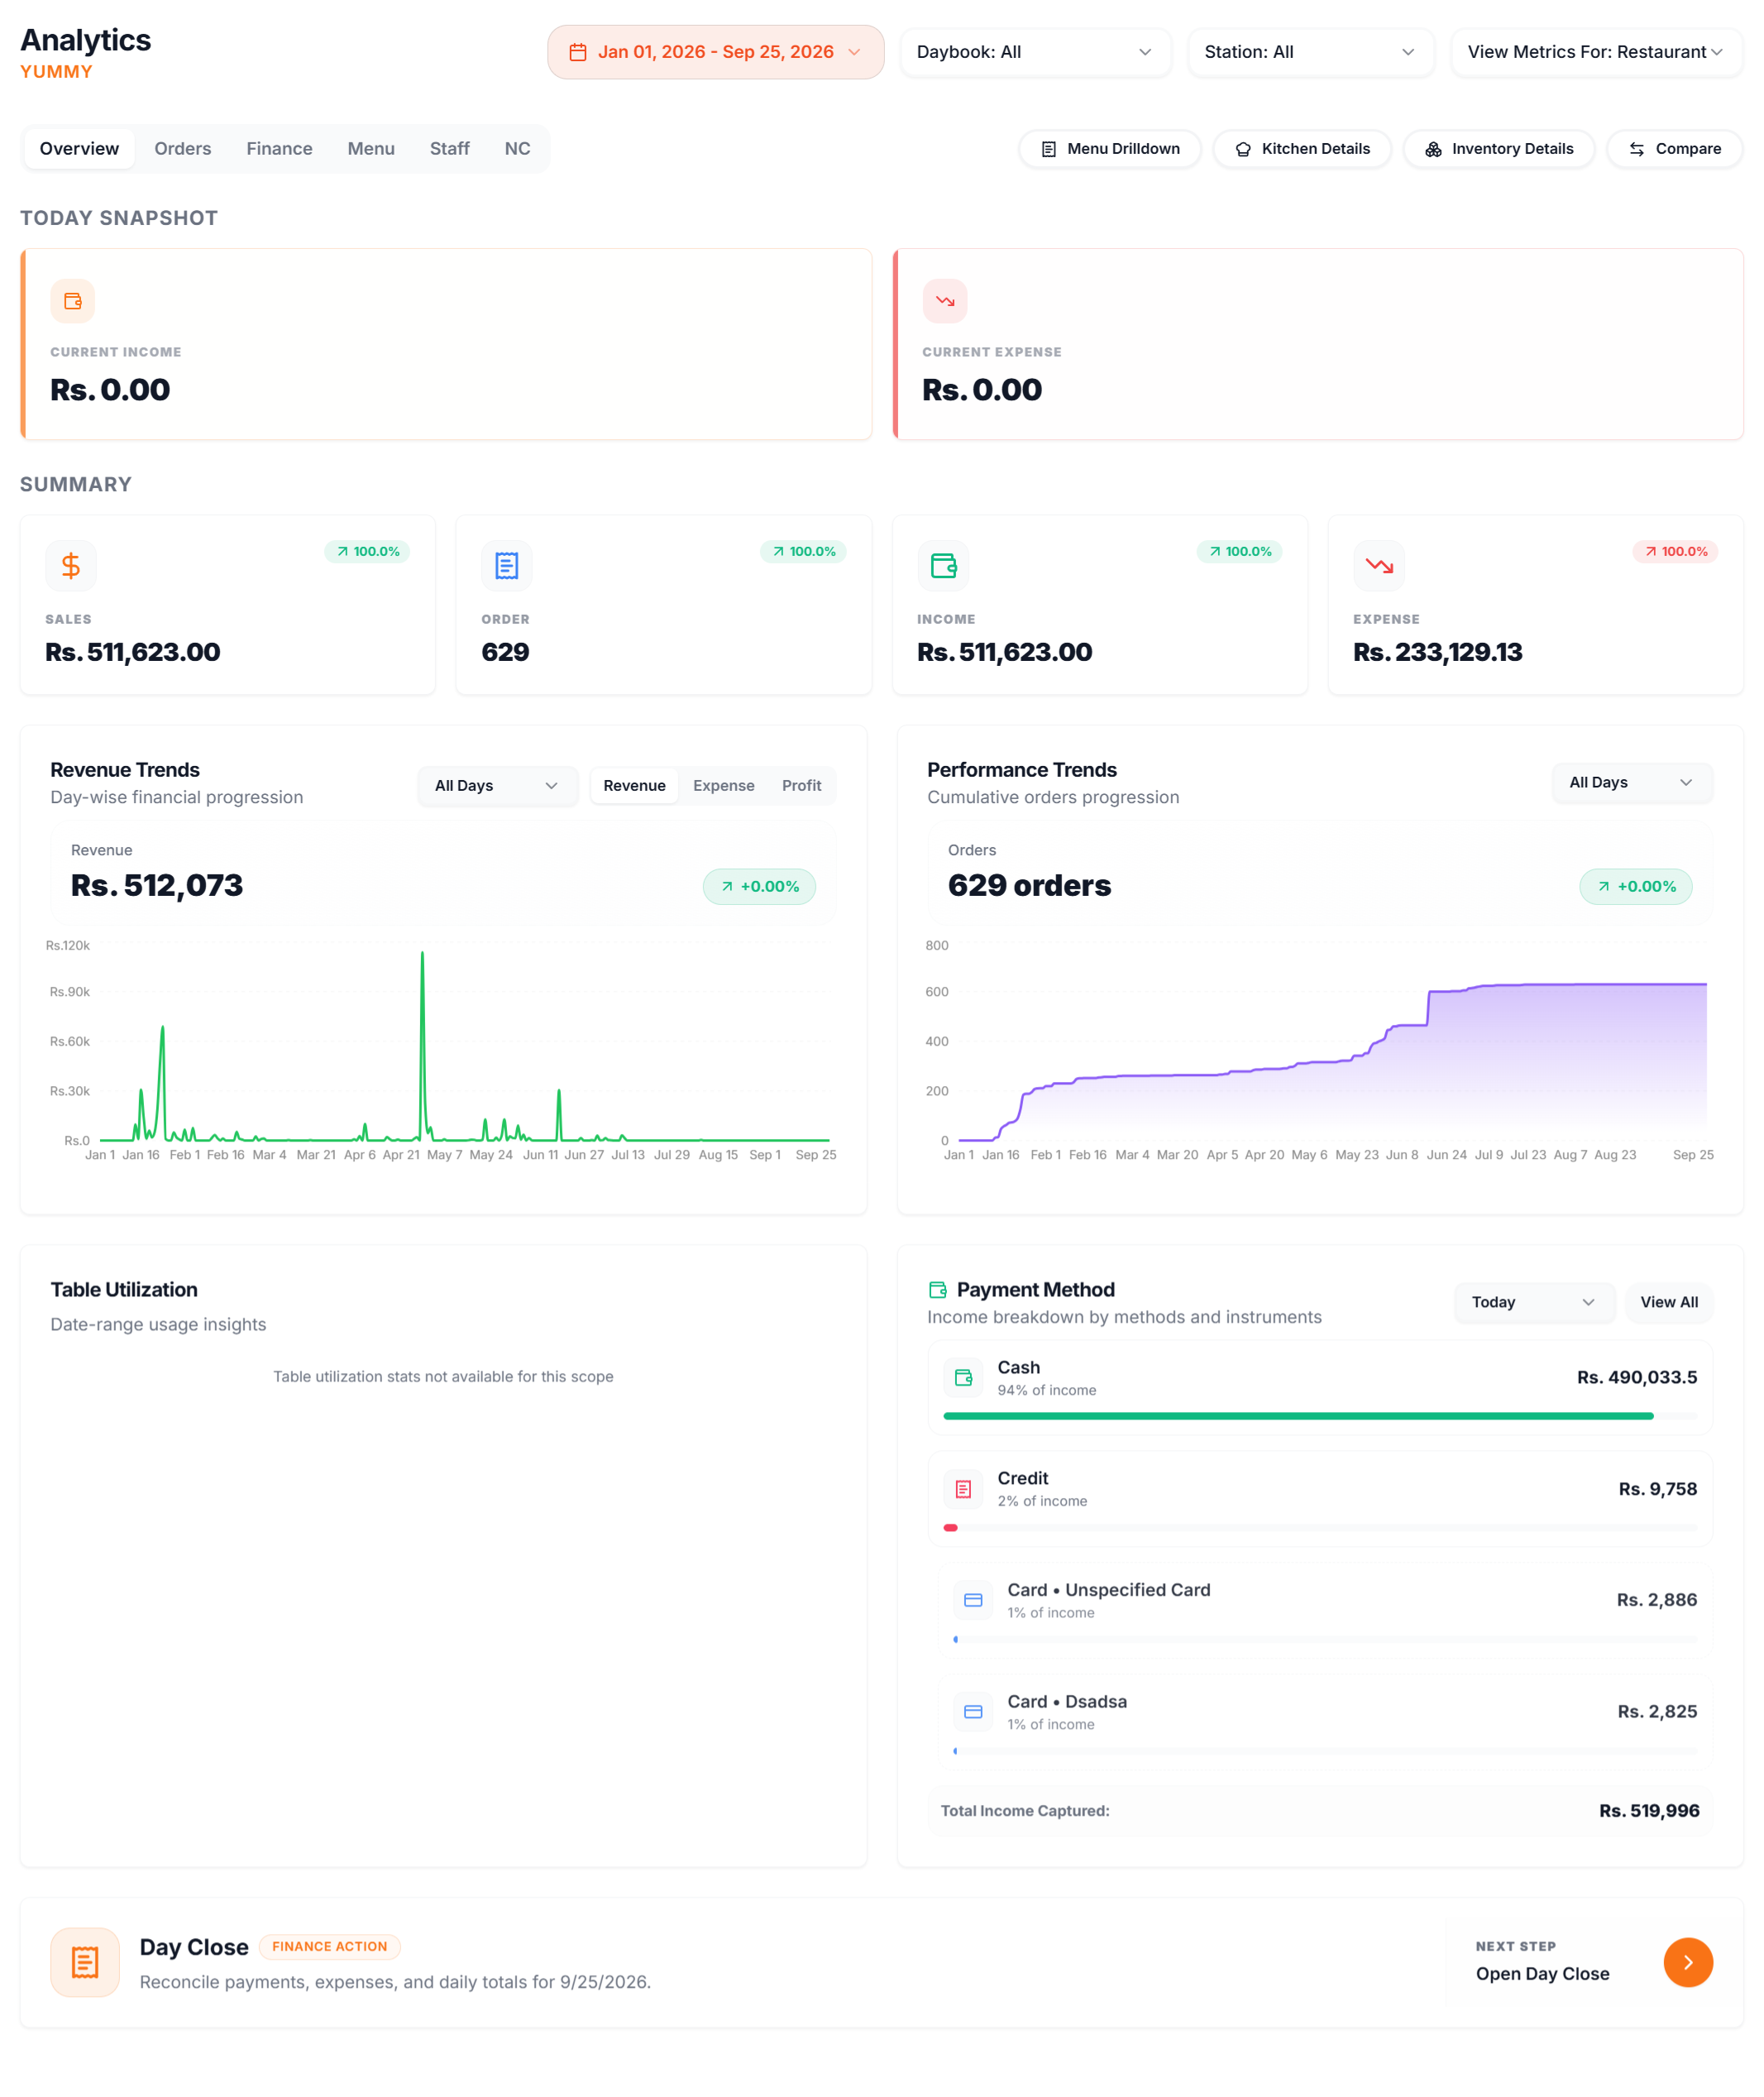Open View Metrics For: Restaurant dropdown
The image size is (1764, 2097).
click(1595, 52)
